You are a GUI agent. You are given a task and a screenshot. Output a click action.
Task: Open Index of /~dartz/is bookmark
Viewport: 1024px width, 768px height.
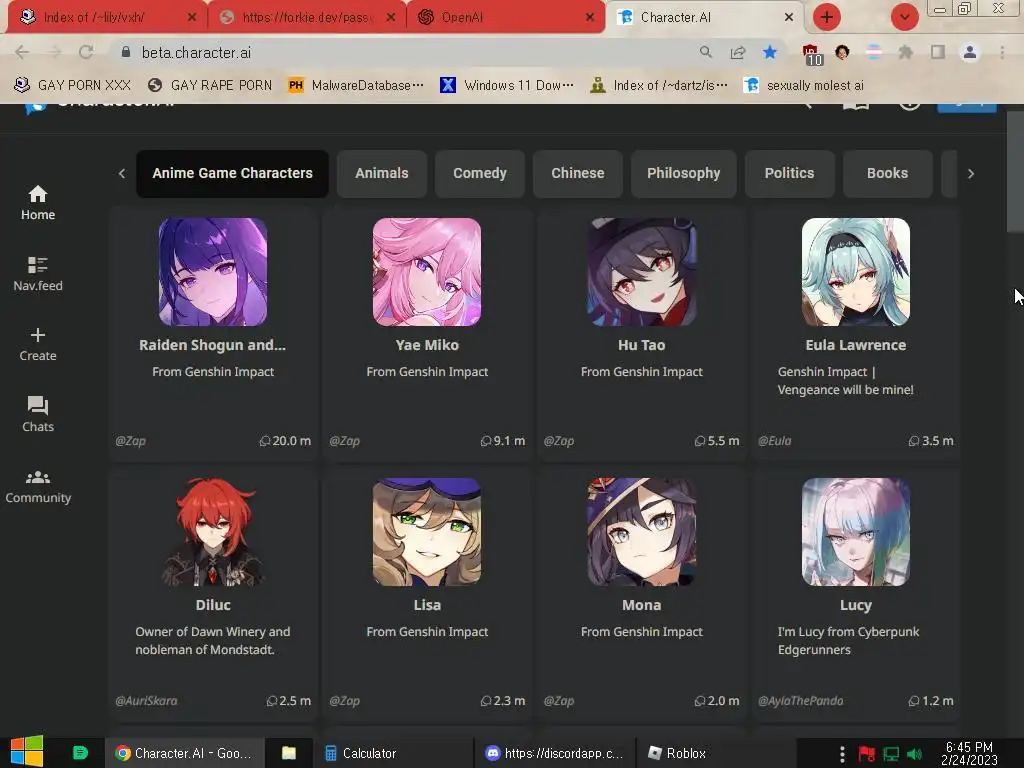pyautogui.click(x=658, y=85)
